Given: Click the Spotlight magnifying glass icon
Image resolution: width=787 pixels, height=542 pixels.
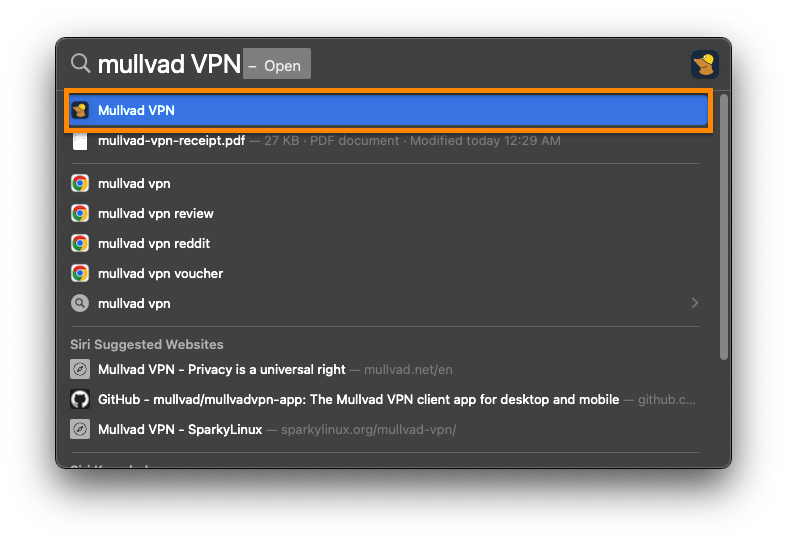Looking at the screenshot, I should (81, 64).
